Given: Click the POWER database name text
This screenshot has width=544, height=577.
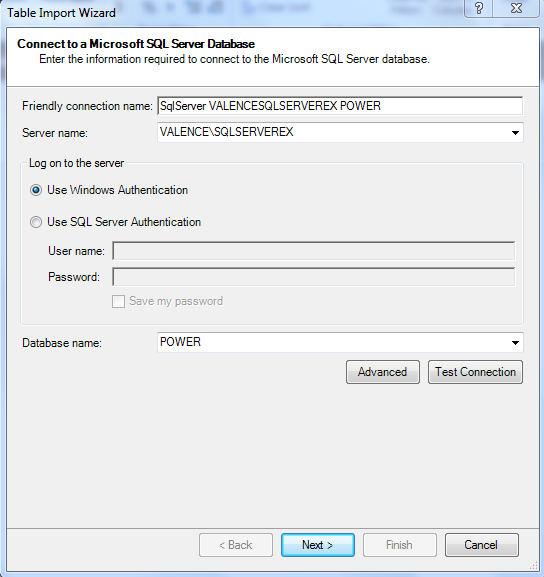Looking at the screenshot, I should point(180,342).
